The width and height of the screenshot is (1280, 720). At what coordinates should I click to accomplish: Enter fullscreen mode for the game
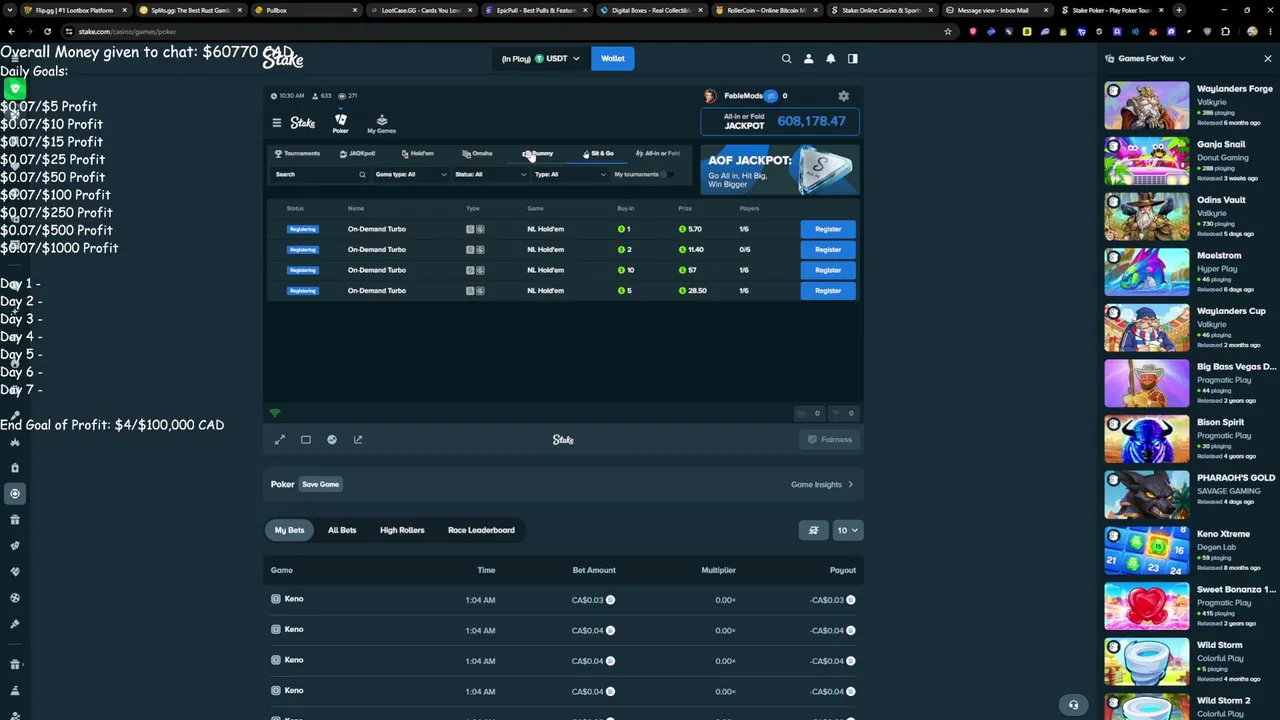[280, 440]
